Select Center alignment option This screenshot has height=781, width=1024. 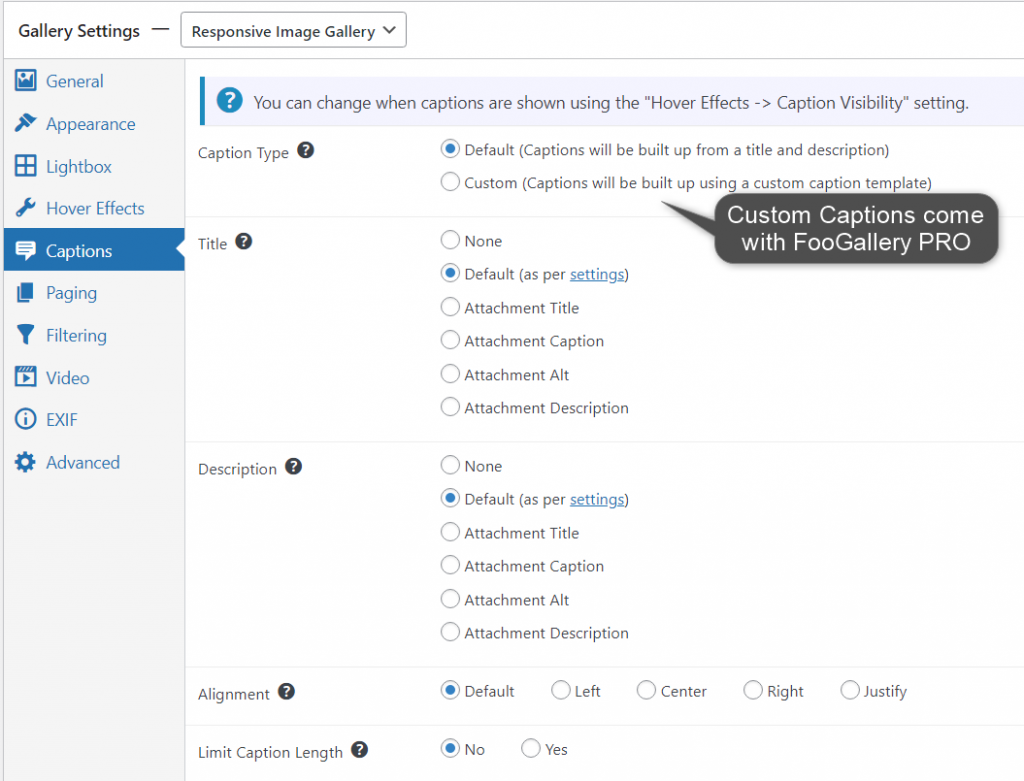pos(646,690)
